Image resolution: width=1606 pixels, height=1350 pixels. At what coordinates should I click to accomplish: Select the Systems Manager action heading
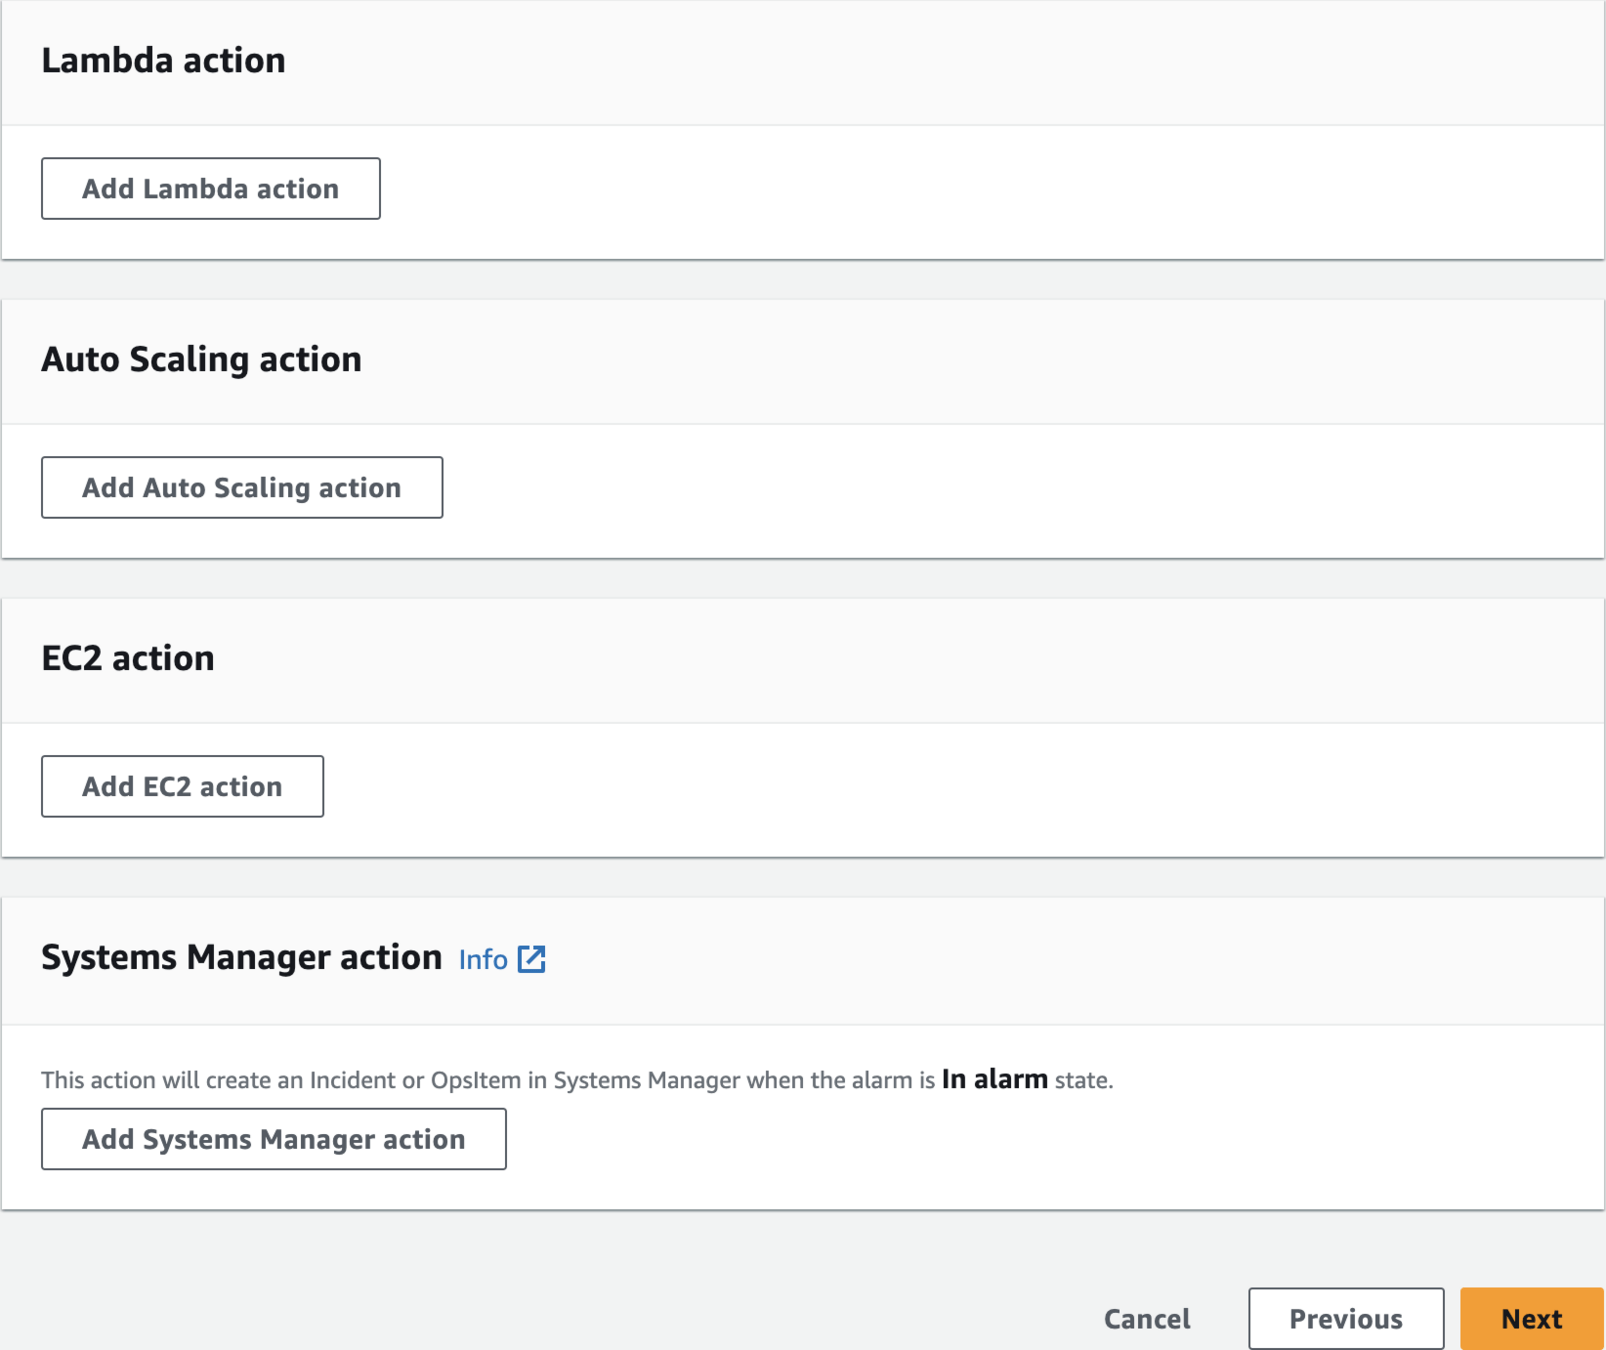(x=241, y=957)
